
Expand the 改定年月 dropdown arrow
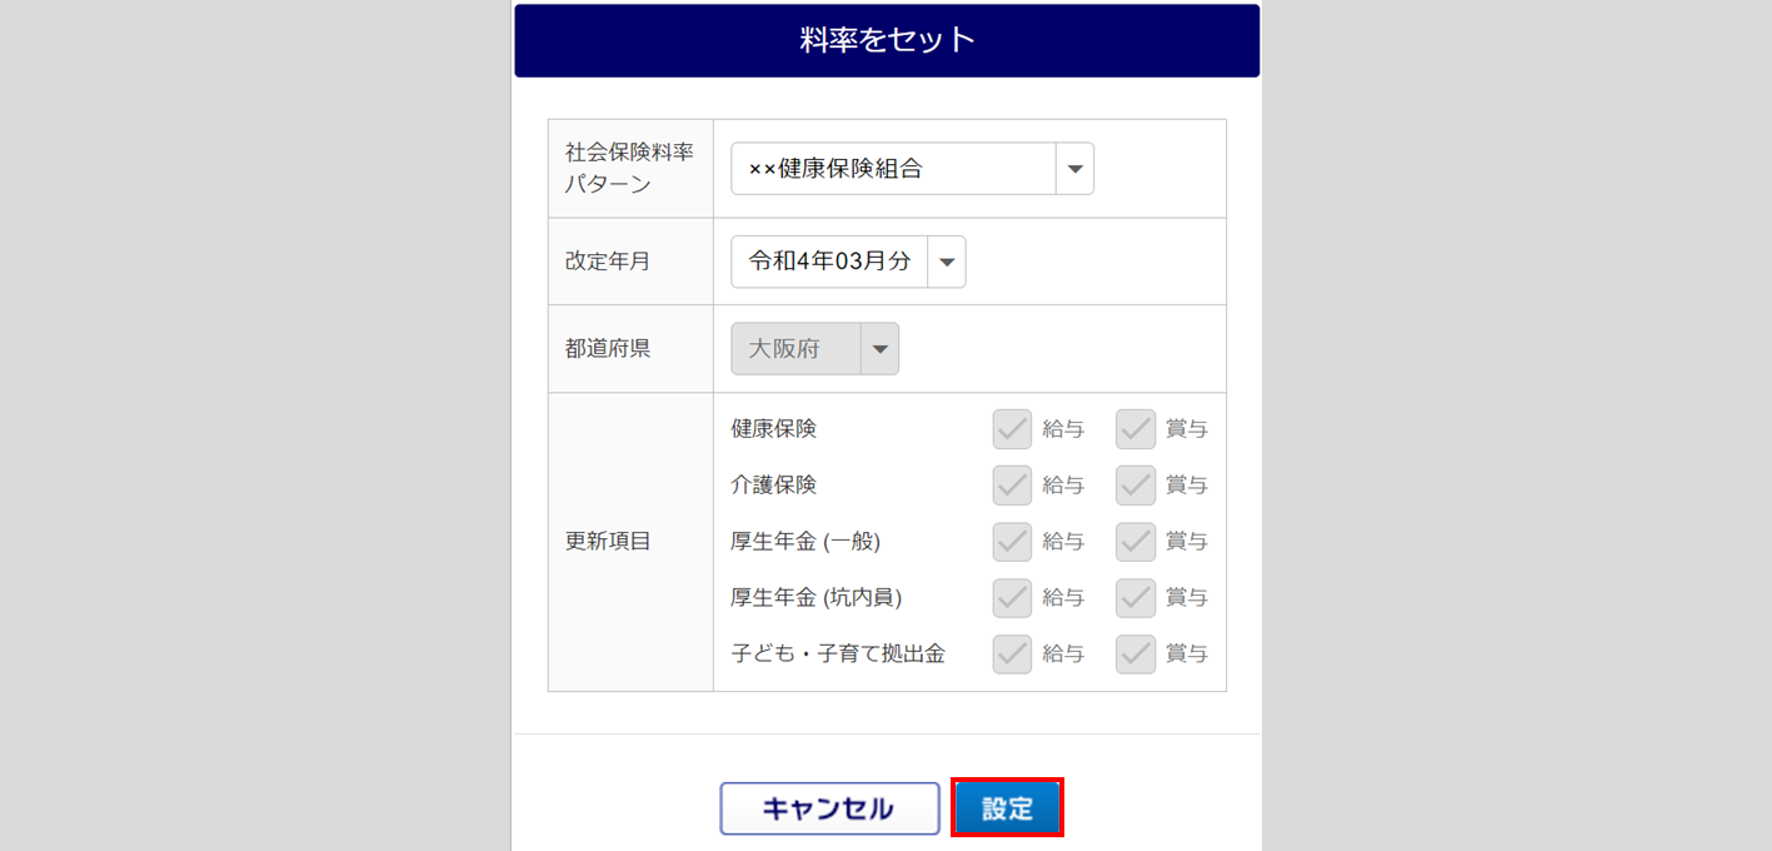click(946, 262)
